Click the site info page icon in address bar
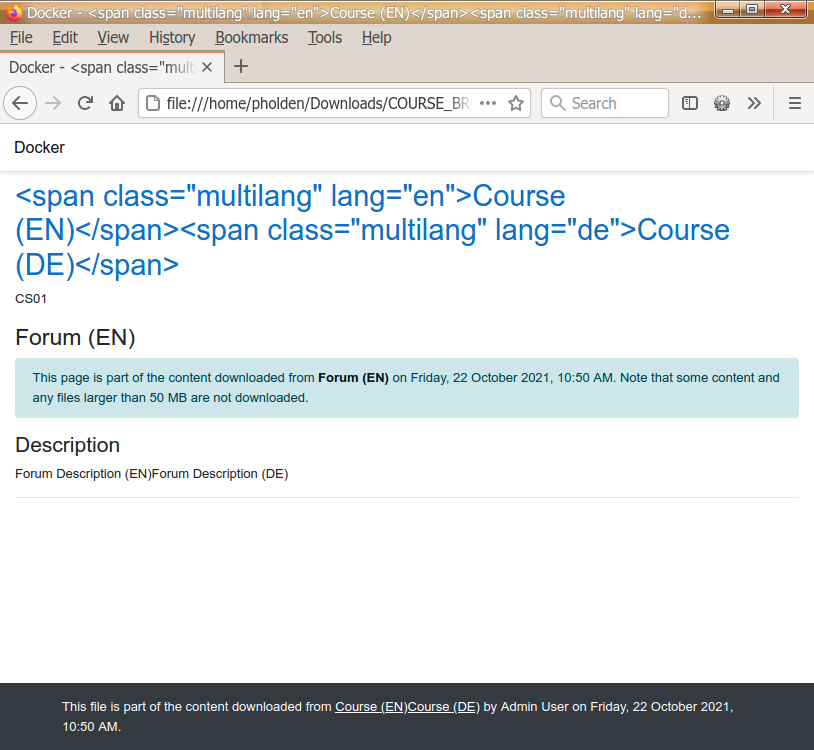This screenshot has height=750, width=814. click(153, 103)
